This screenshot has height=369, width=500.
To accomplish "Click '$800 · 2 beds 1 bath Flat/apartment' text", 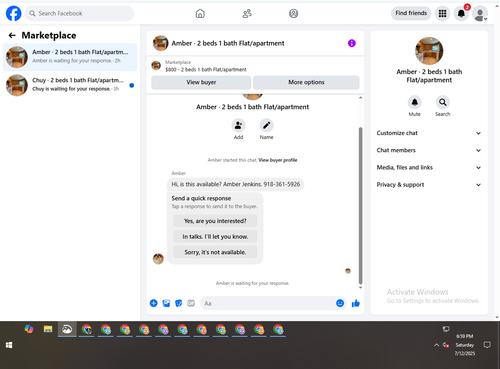I will coord(206,70).
